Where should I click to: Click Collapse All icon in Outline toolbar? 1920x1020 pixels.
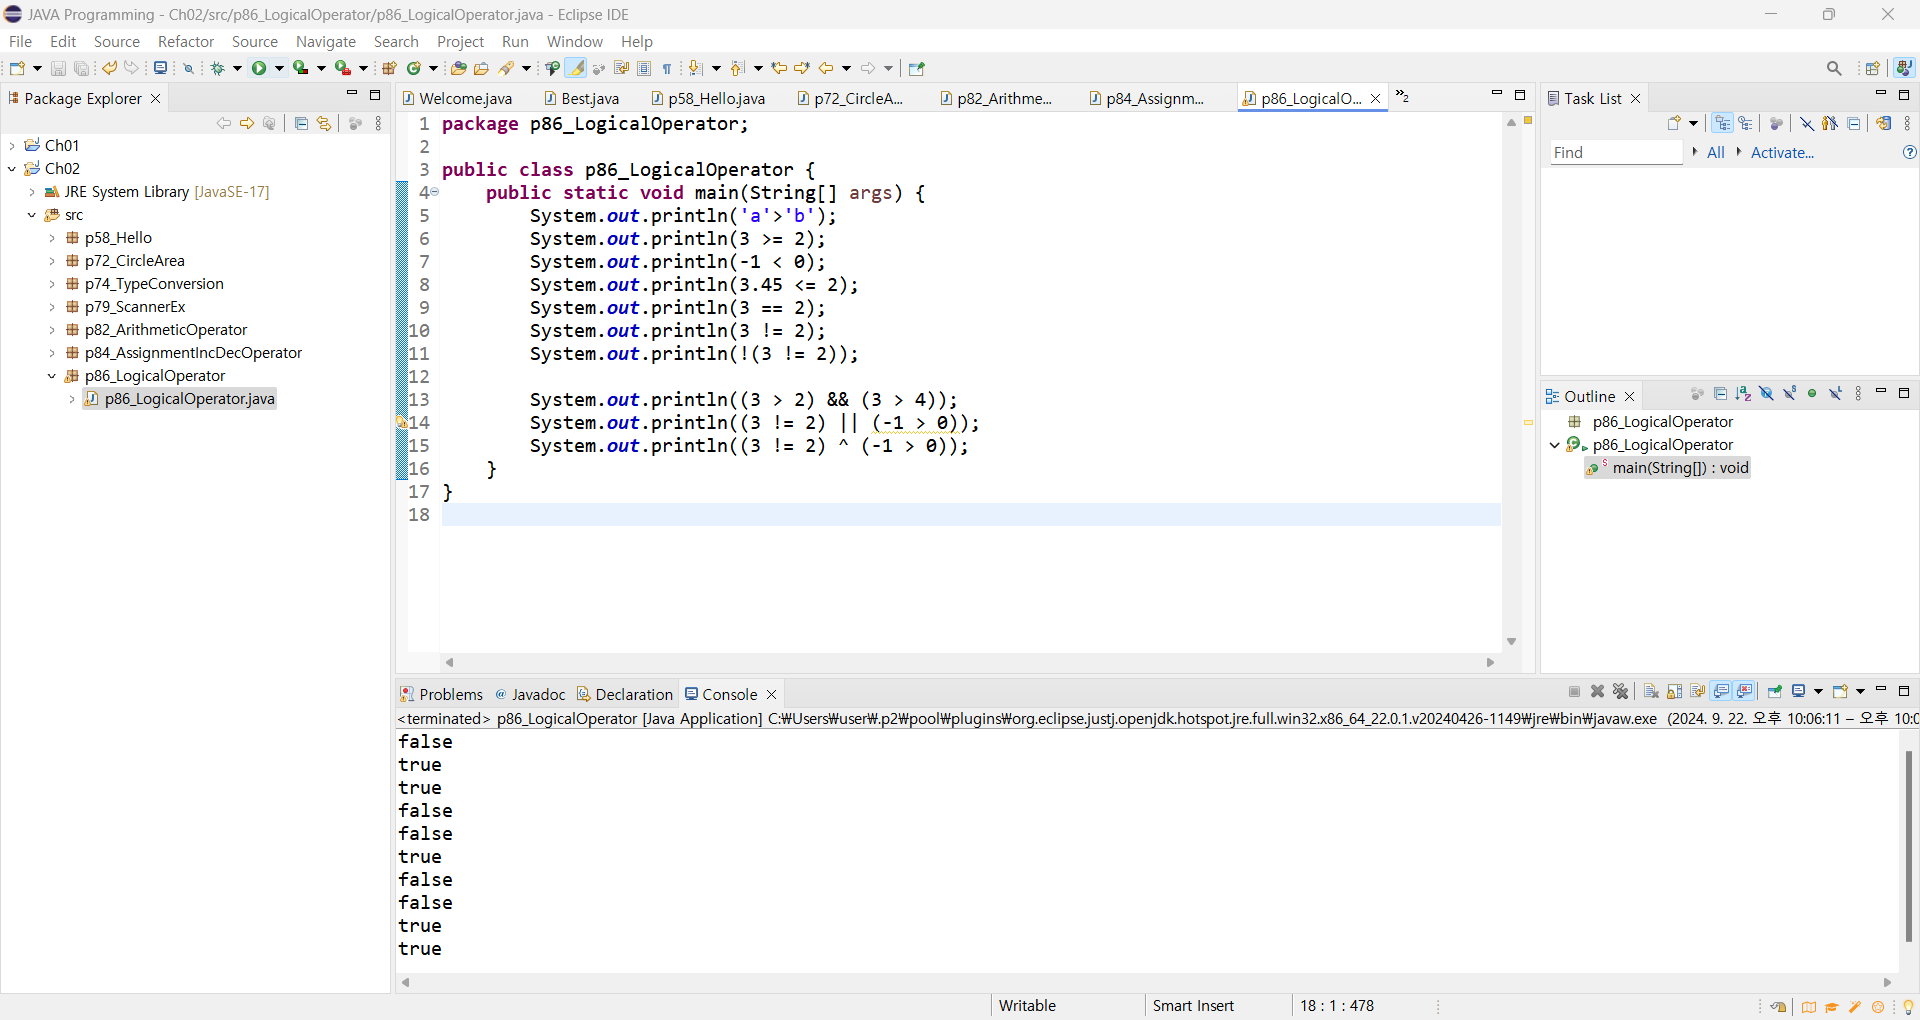click(x=1720, y=394)
